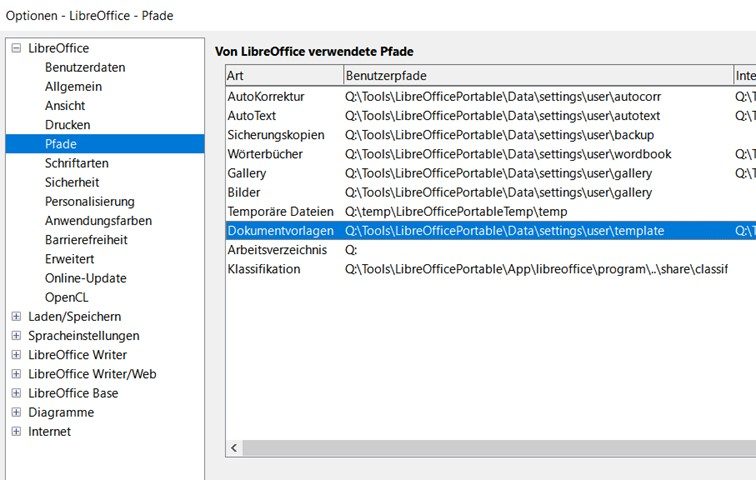Expand the Diagramme section

[x=16, y=412]
